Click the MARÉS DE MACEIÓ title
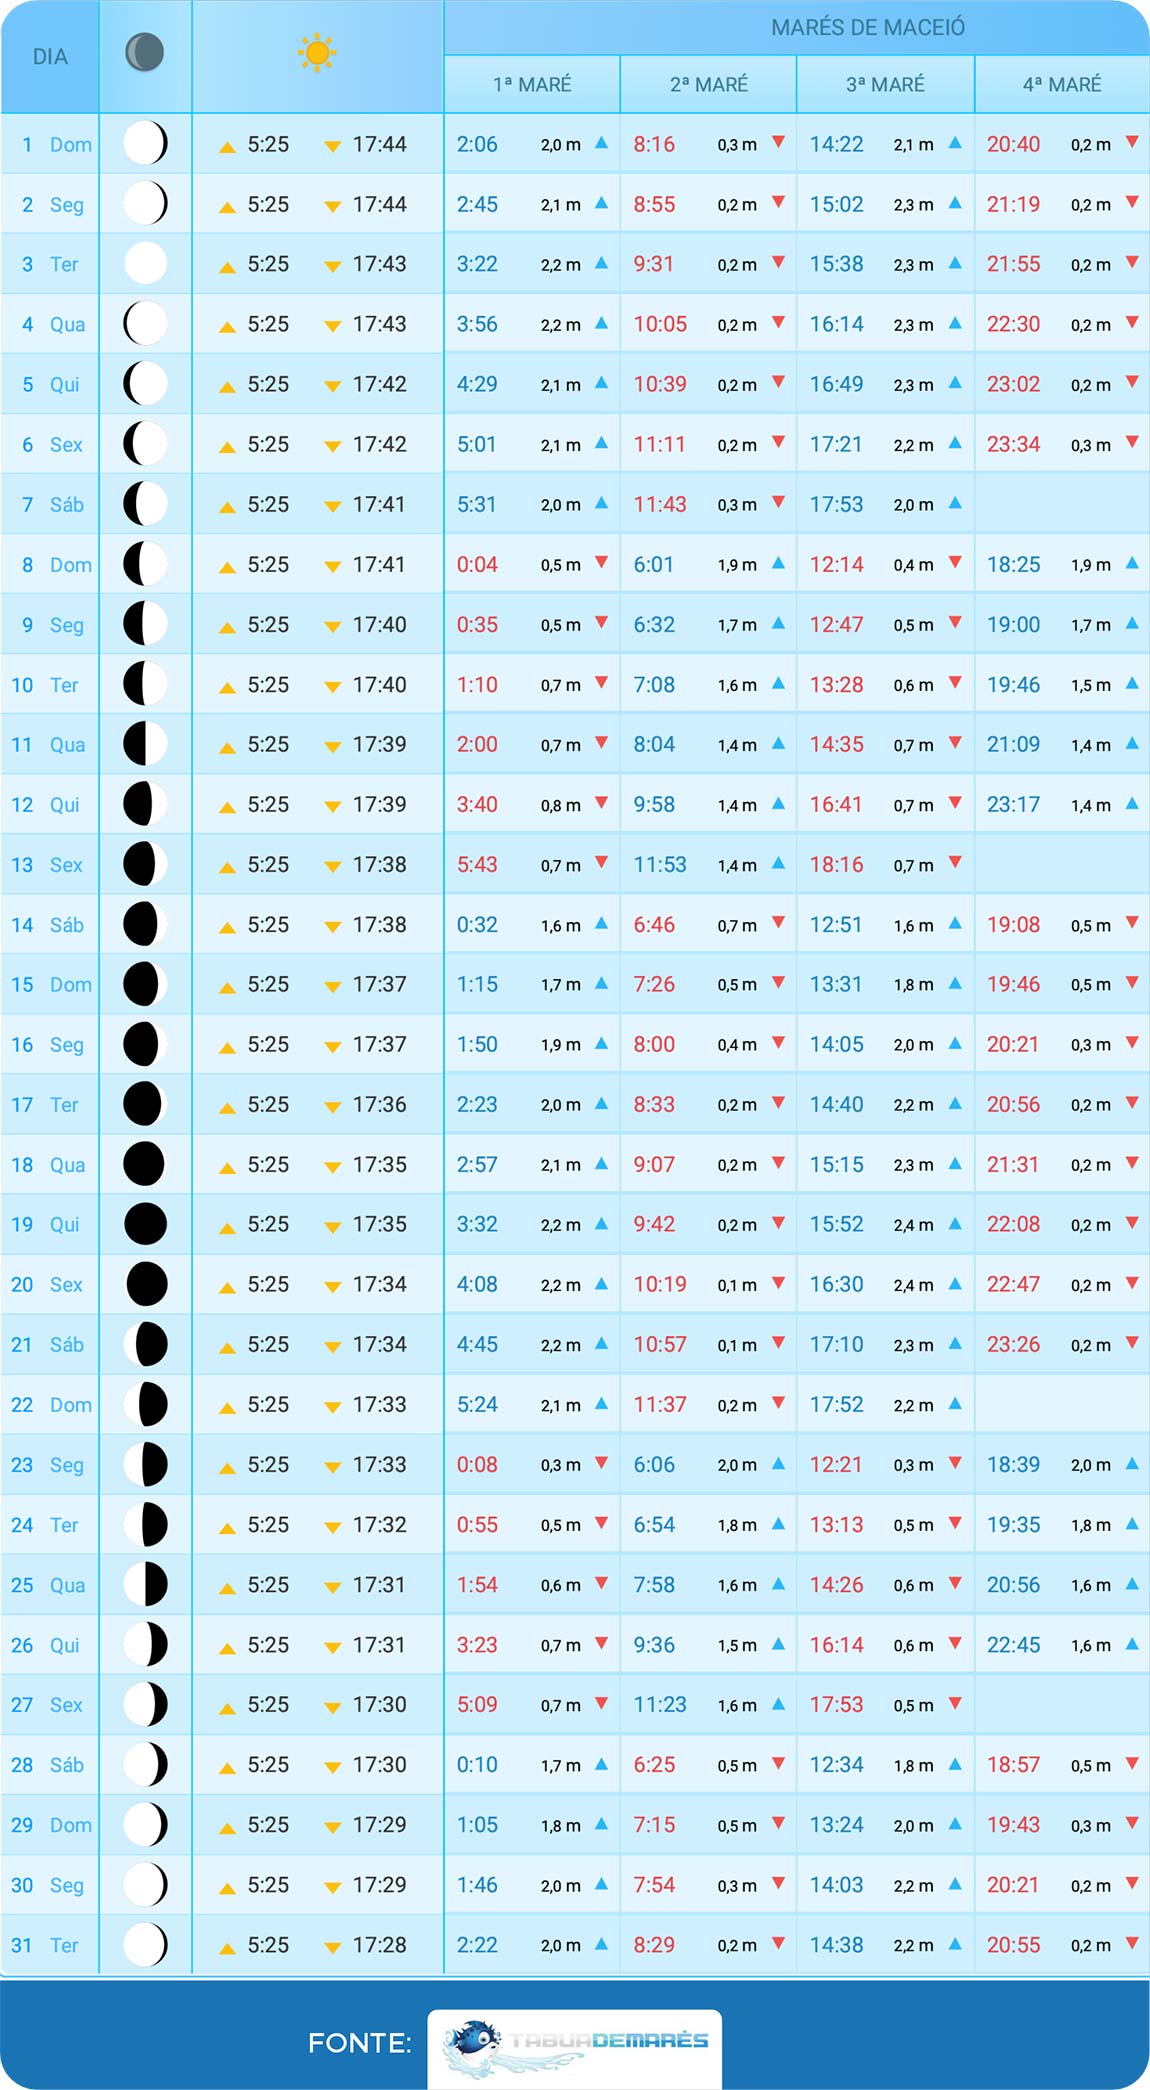 [867, 28]
